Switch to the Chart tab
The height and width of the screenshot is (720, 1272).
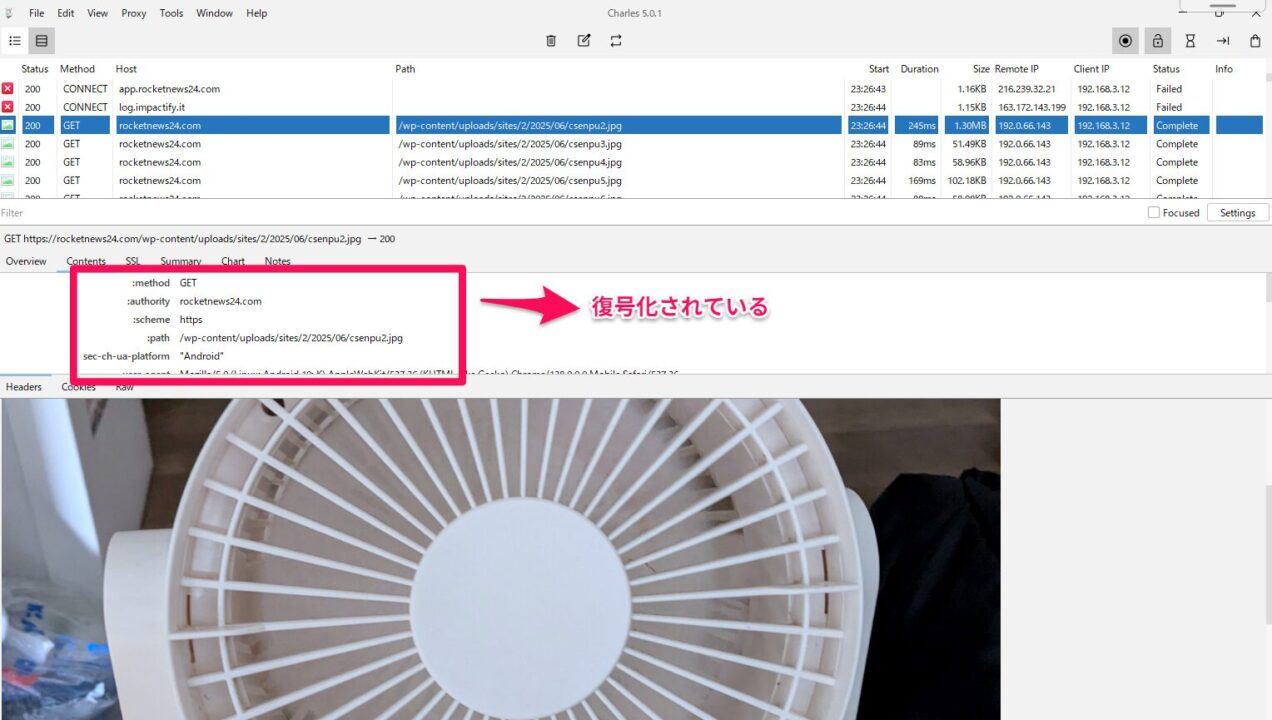[233, 261]
